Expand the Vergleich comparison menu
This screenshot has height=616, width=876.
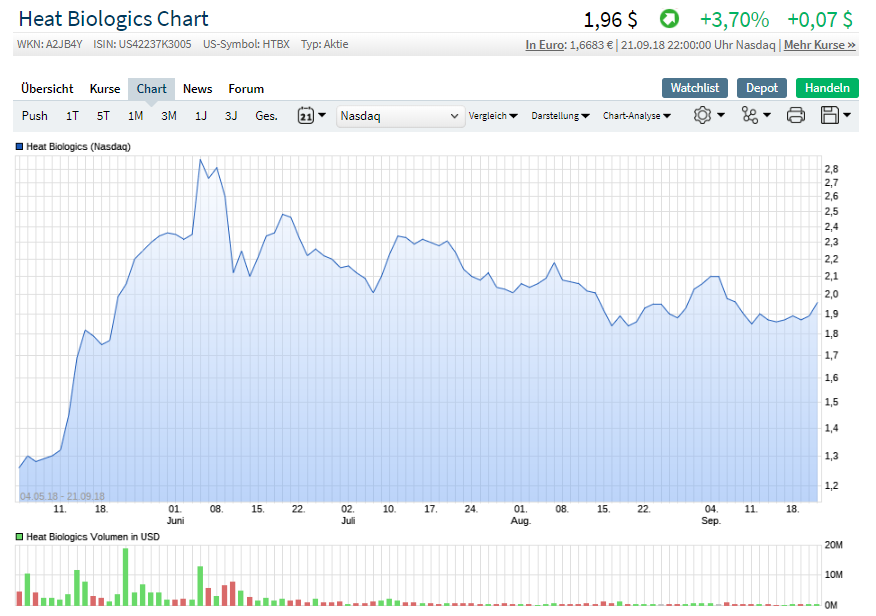coord(493,115)
